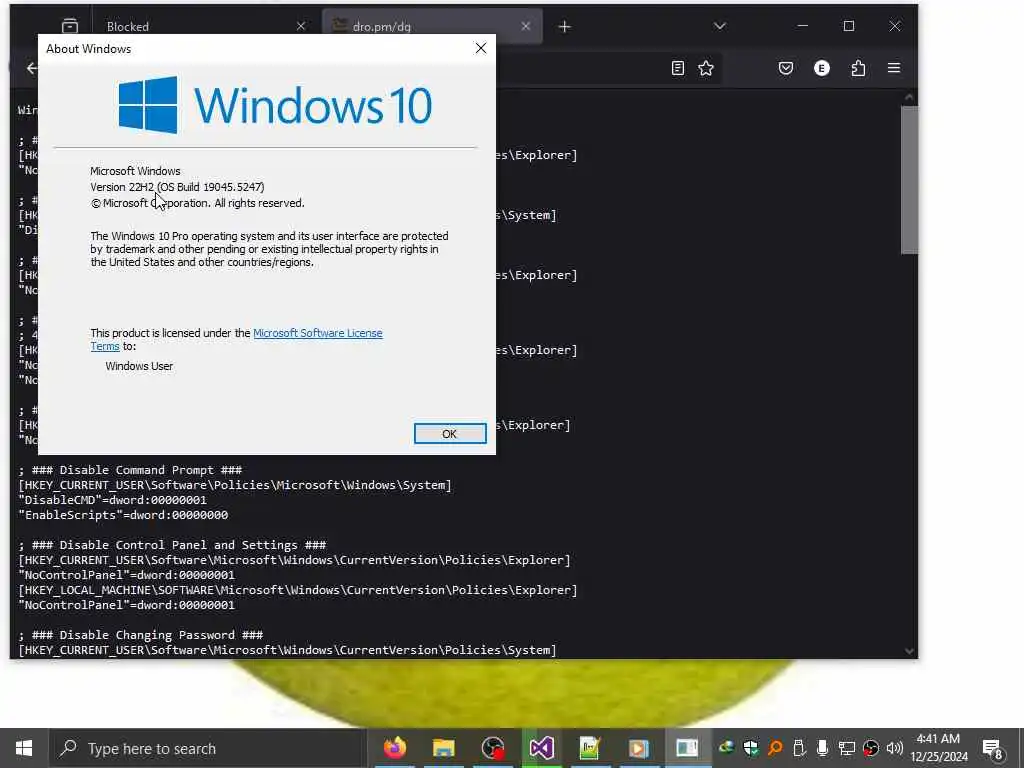Click Firefox page scrollbar down arrow
This screenshot has height=768, width=1024.
coord(909,650)
